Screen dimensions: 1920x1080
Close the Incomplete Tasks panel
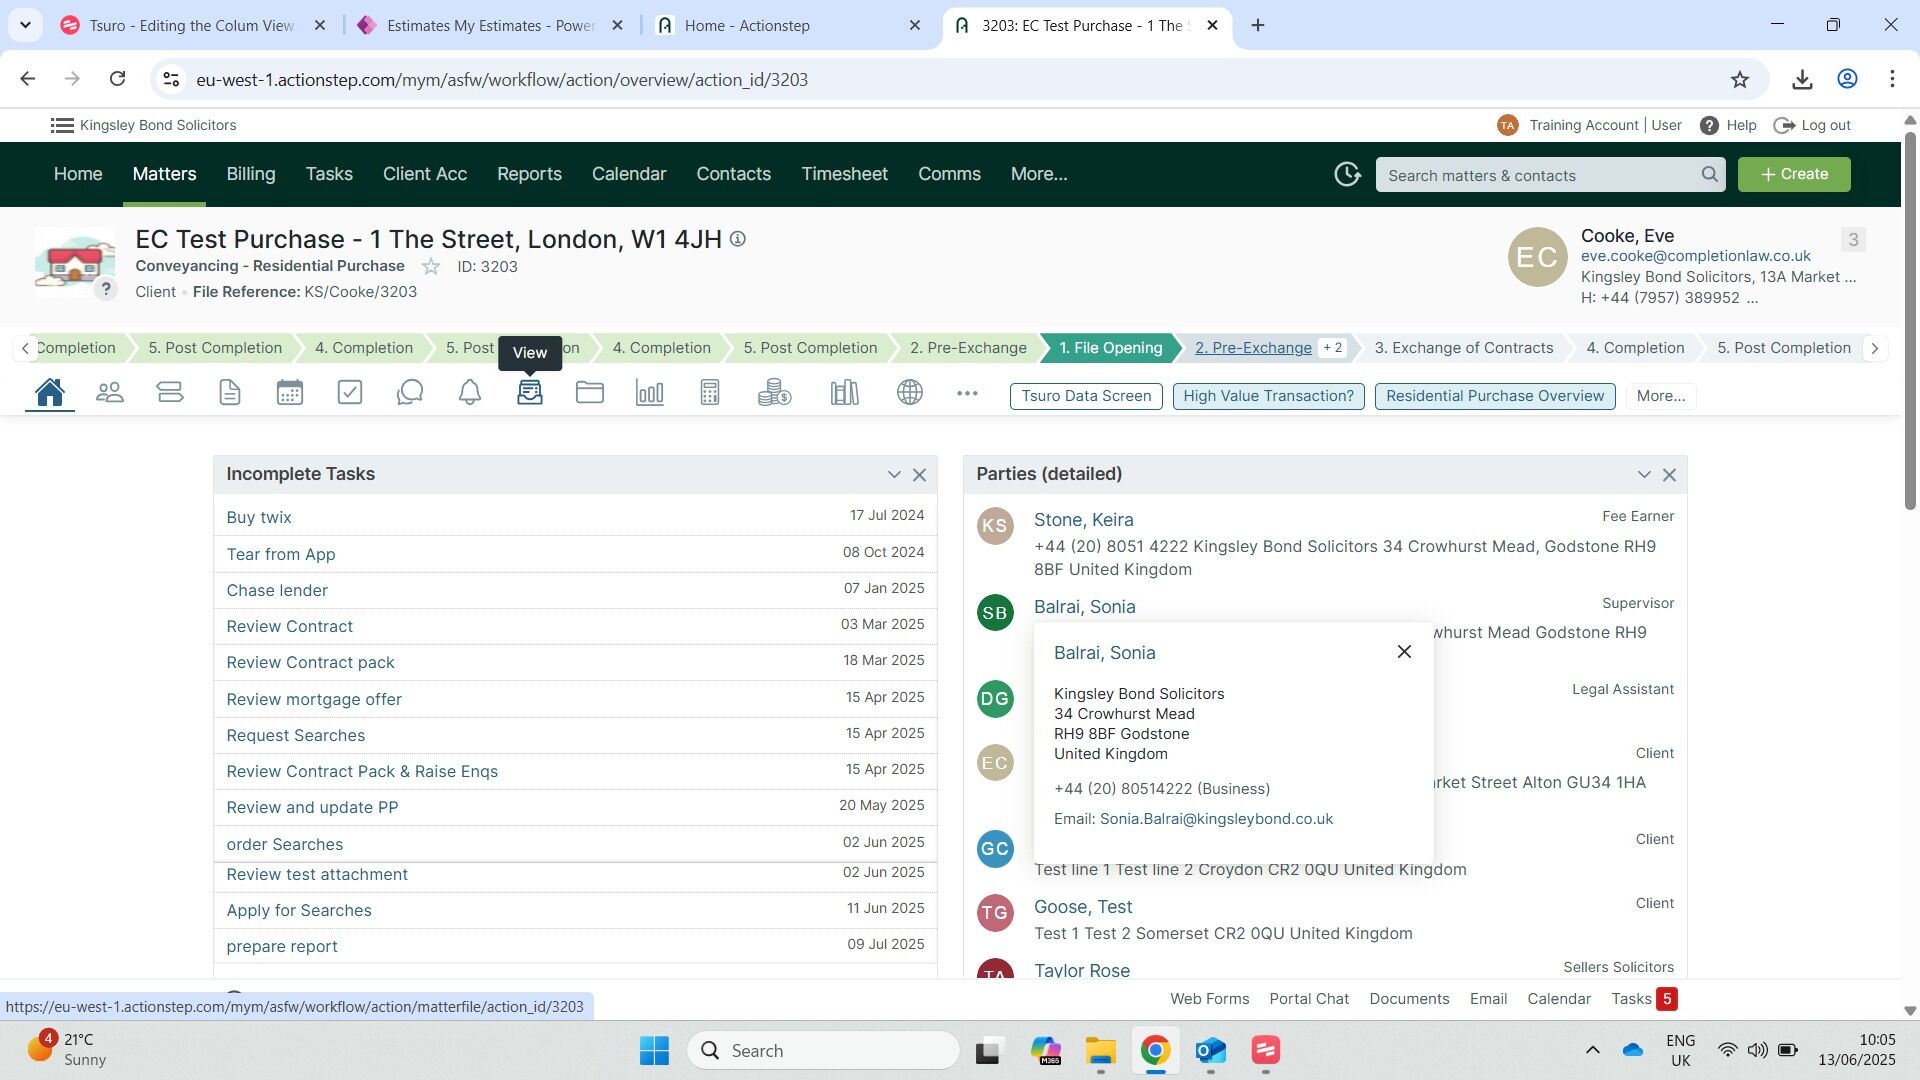click(920, 475)
